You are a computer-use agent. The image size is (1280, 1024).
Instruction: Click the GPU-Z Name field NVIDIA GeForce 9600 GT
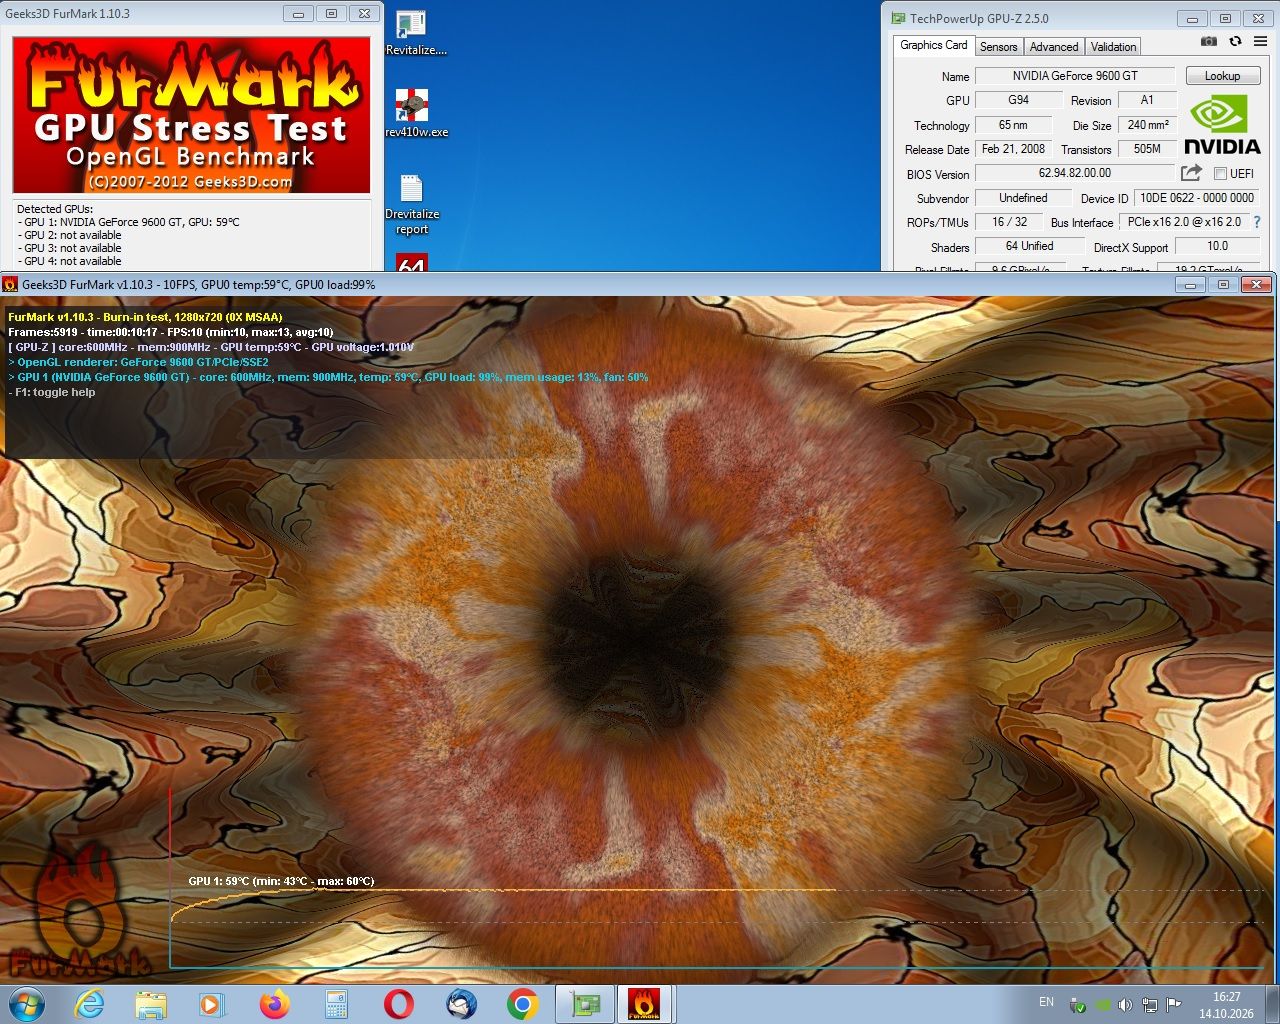[x=1075, y=76]
